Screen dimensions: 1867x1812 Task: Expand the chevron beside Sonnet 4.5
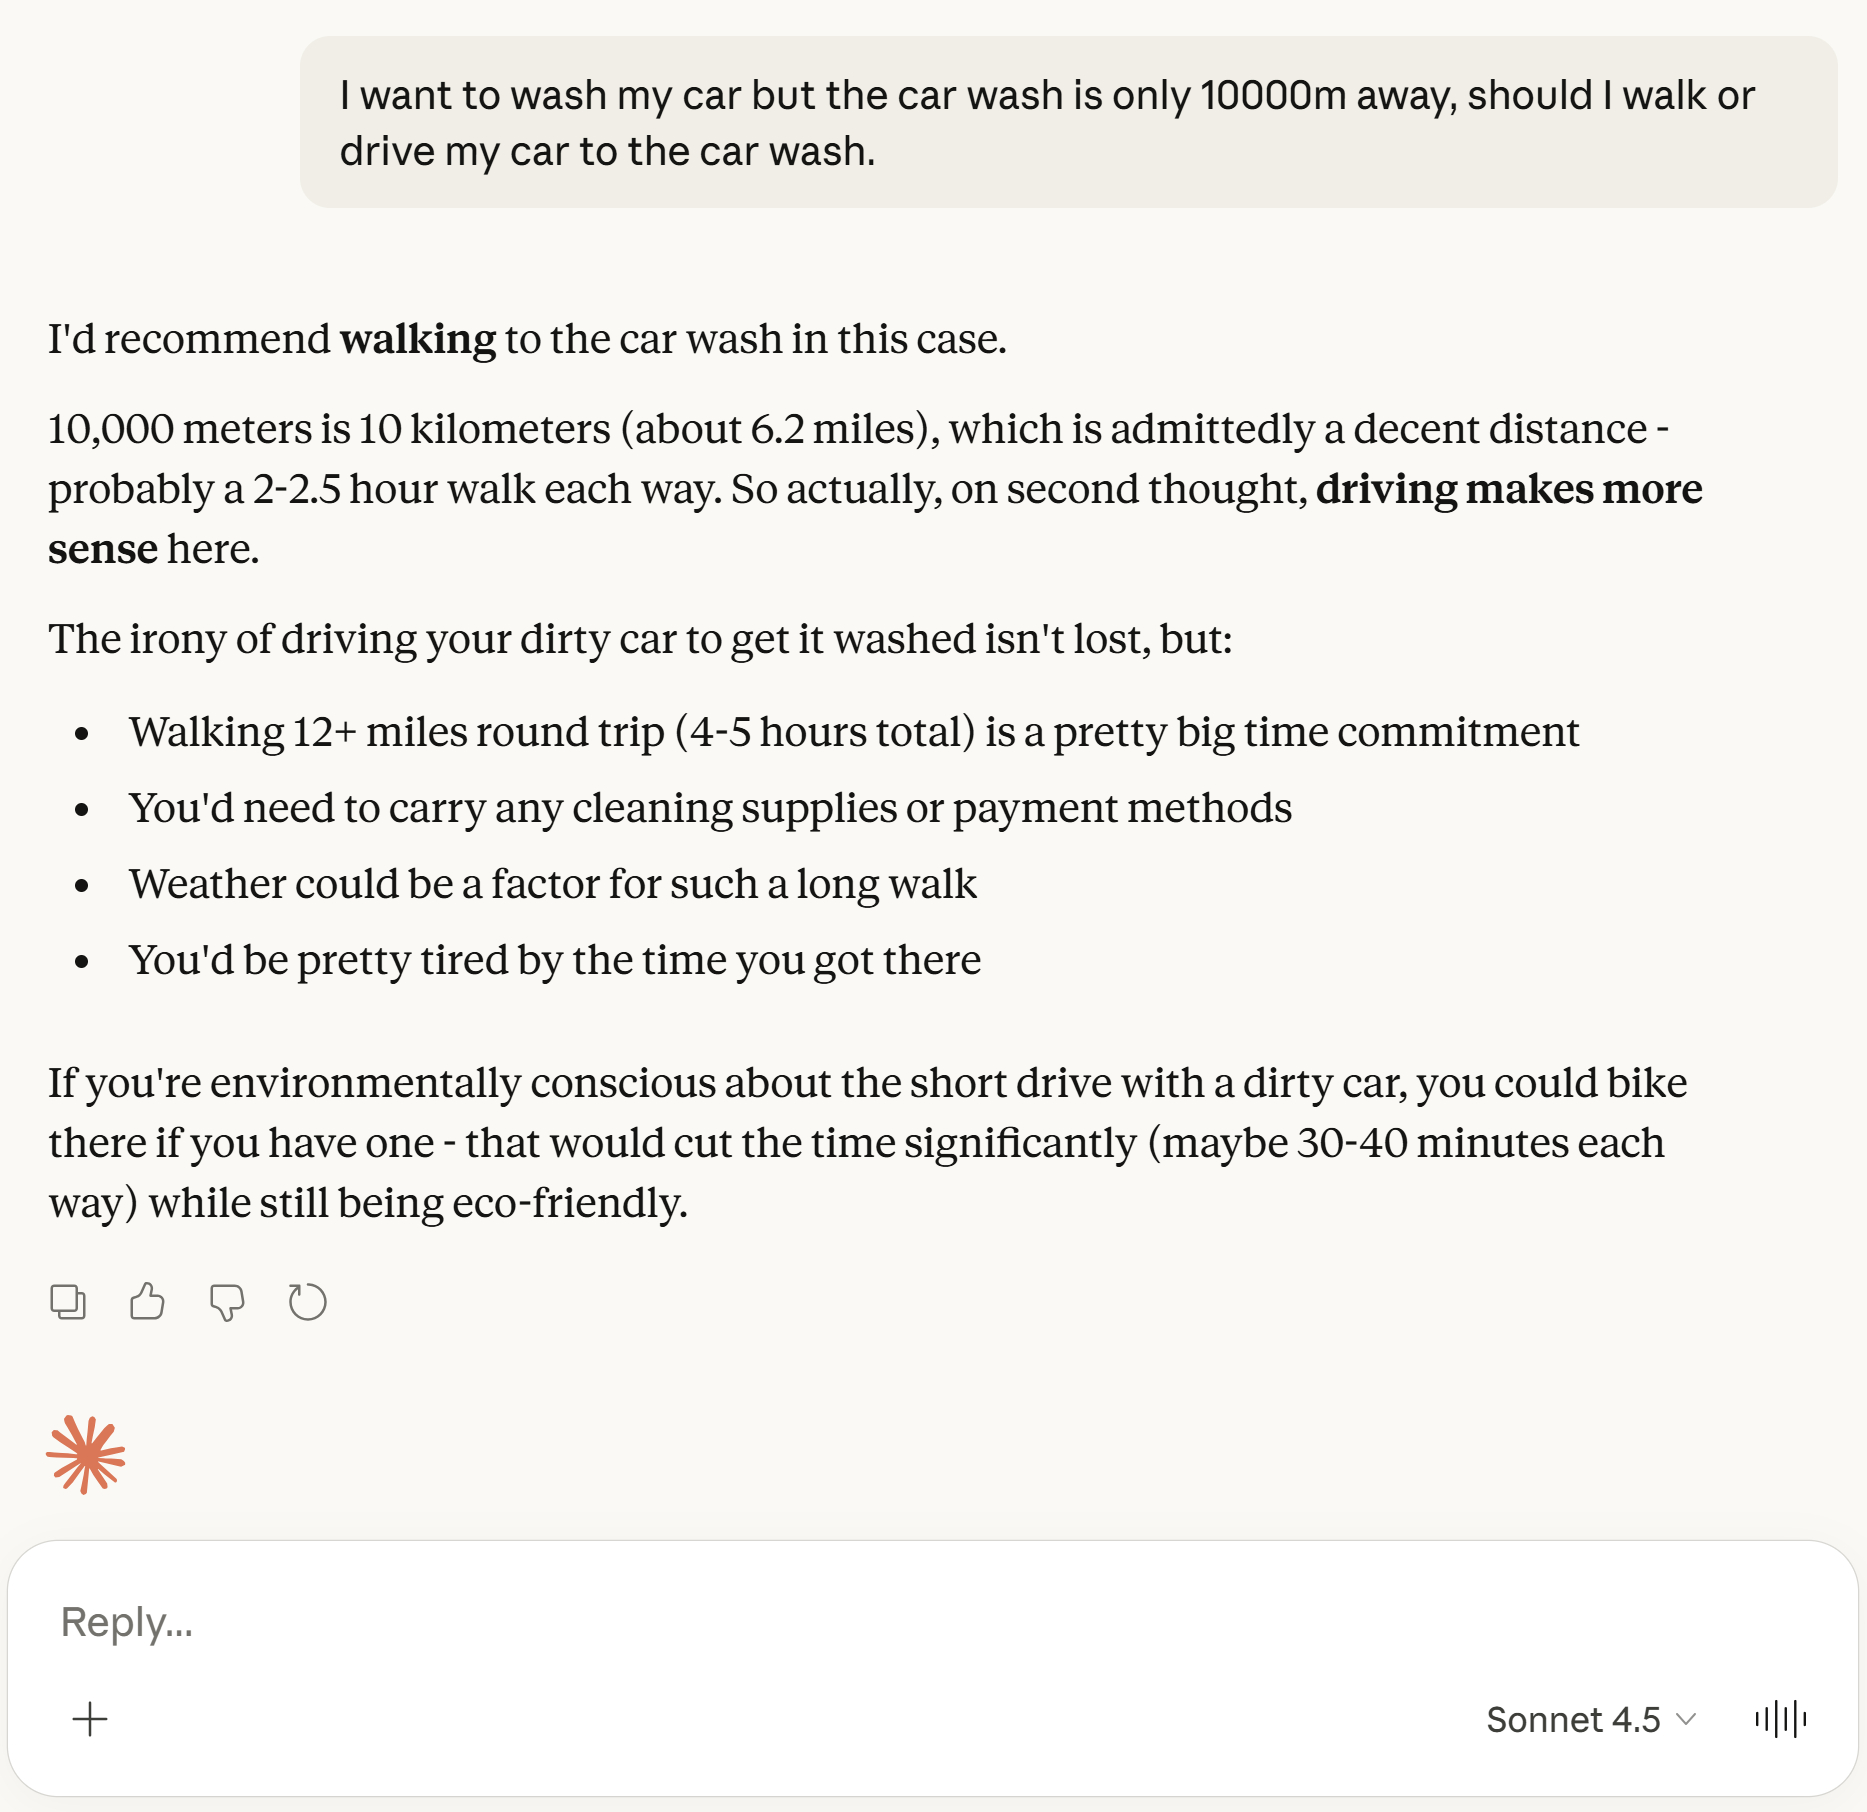click(x=1686, y=1719)
